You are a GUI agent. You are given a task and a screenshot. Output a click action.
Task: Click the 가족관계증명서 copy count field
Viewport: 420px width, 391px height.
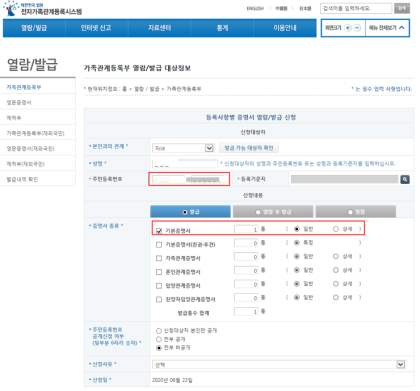[x=246, y=257]
